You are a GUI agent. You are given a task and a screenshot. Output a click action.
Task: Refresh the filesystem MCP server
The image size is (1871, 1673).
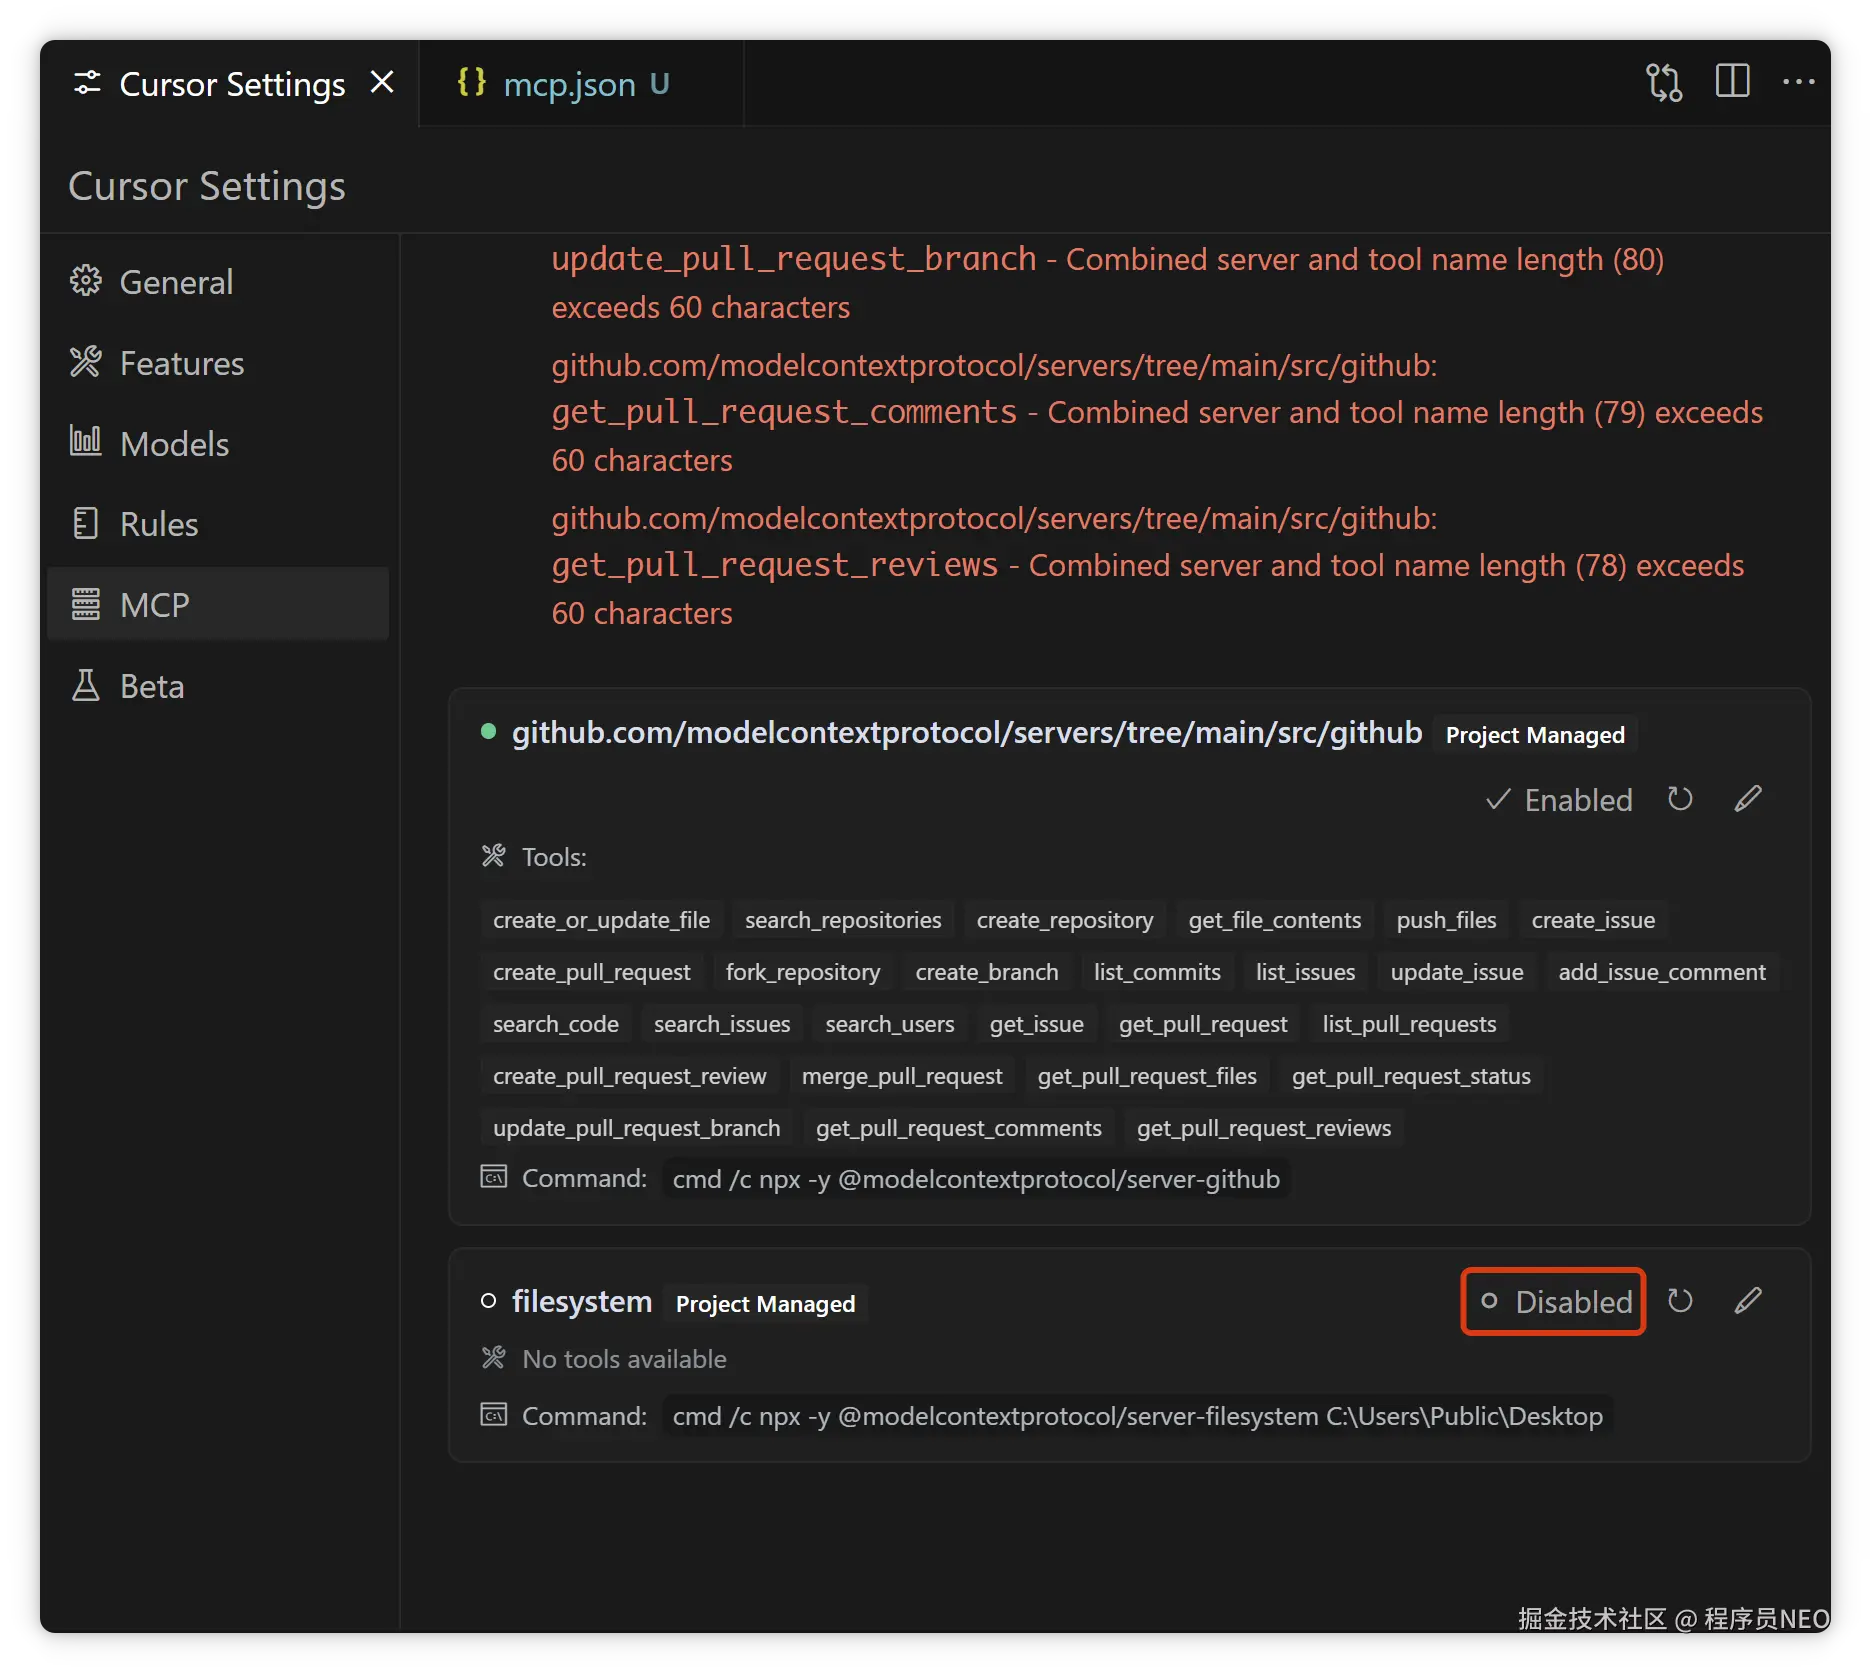1680,1301
